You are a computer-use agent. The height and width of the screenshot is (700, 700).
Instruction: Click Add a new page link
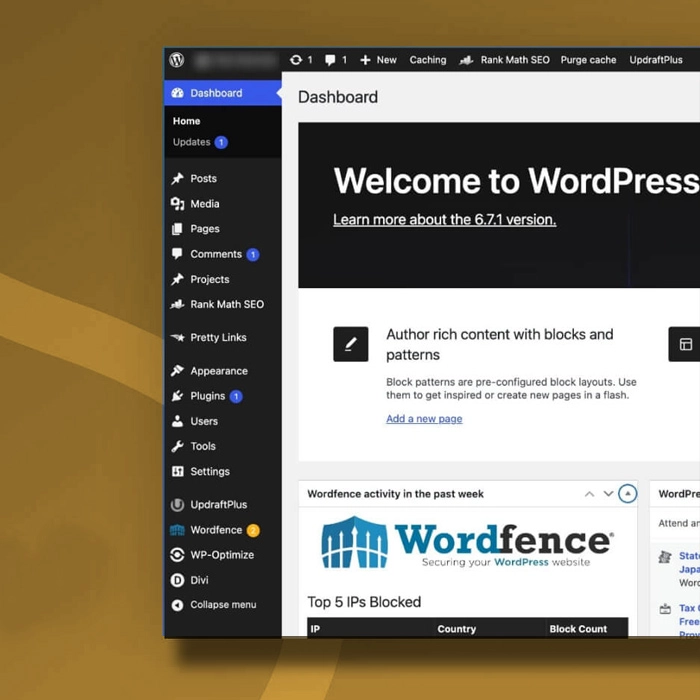424,419
